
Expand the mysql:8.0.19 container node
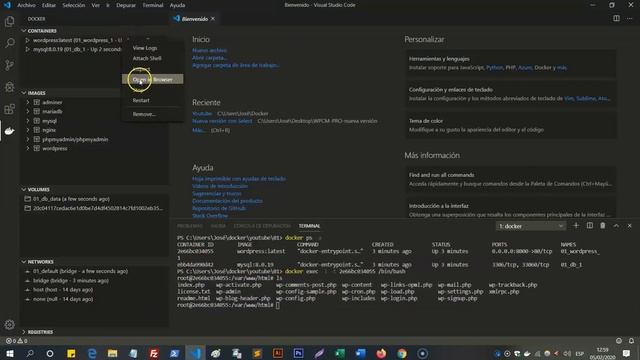coord(27,49)
